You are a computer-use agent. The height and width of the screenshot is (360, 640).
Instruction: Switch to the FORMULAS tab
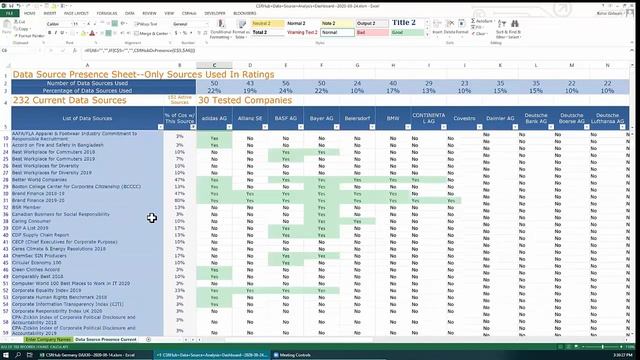click(107, 13)
